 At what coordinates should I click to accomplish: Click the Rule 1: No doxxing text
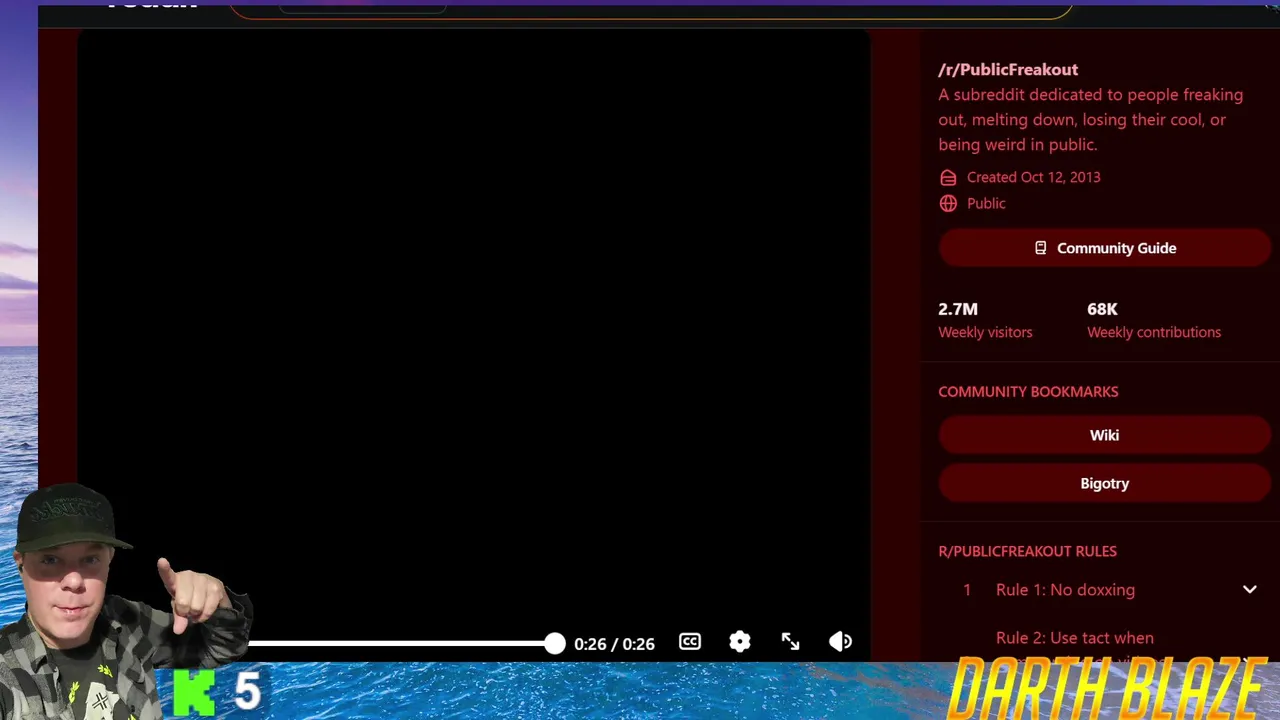(1065, 590)
